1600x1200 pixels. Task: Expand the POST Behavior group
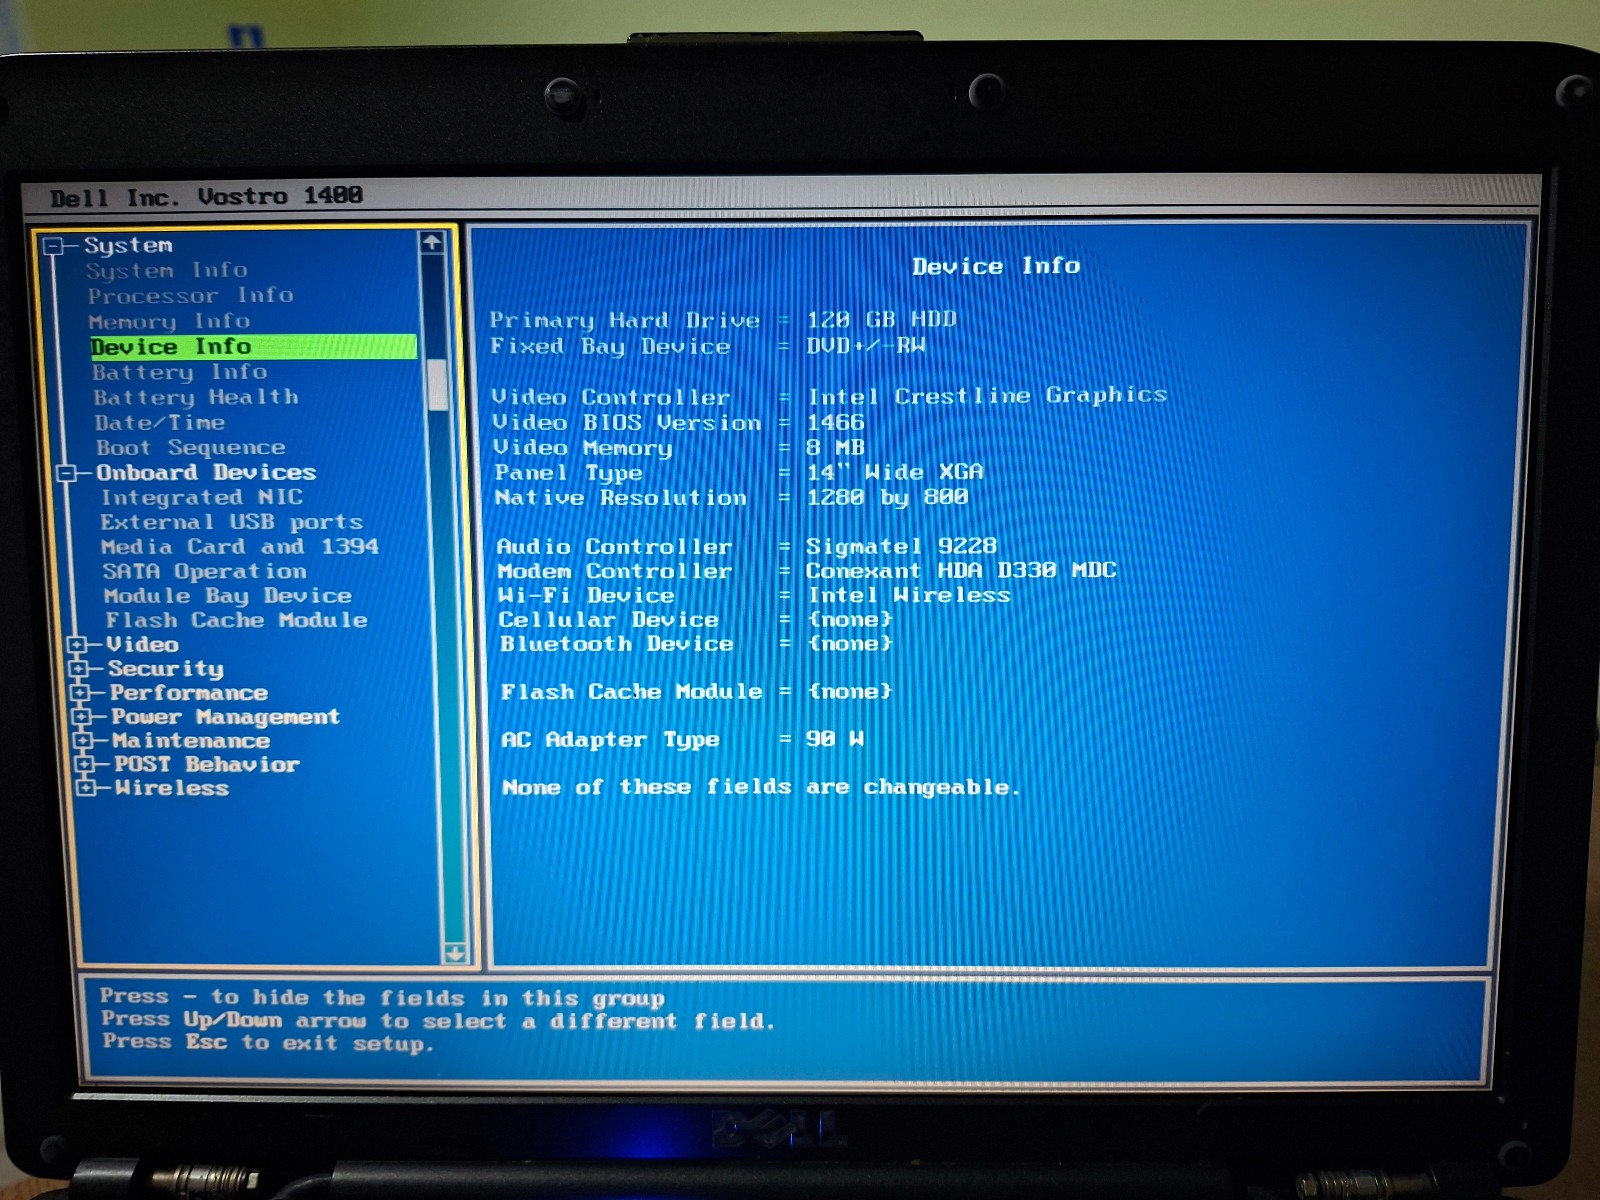[86, 765]
